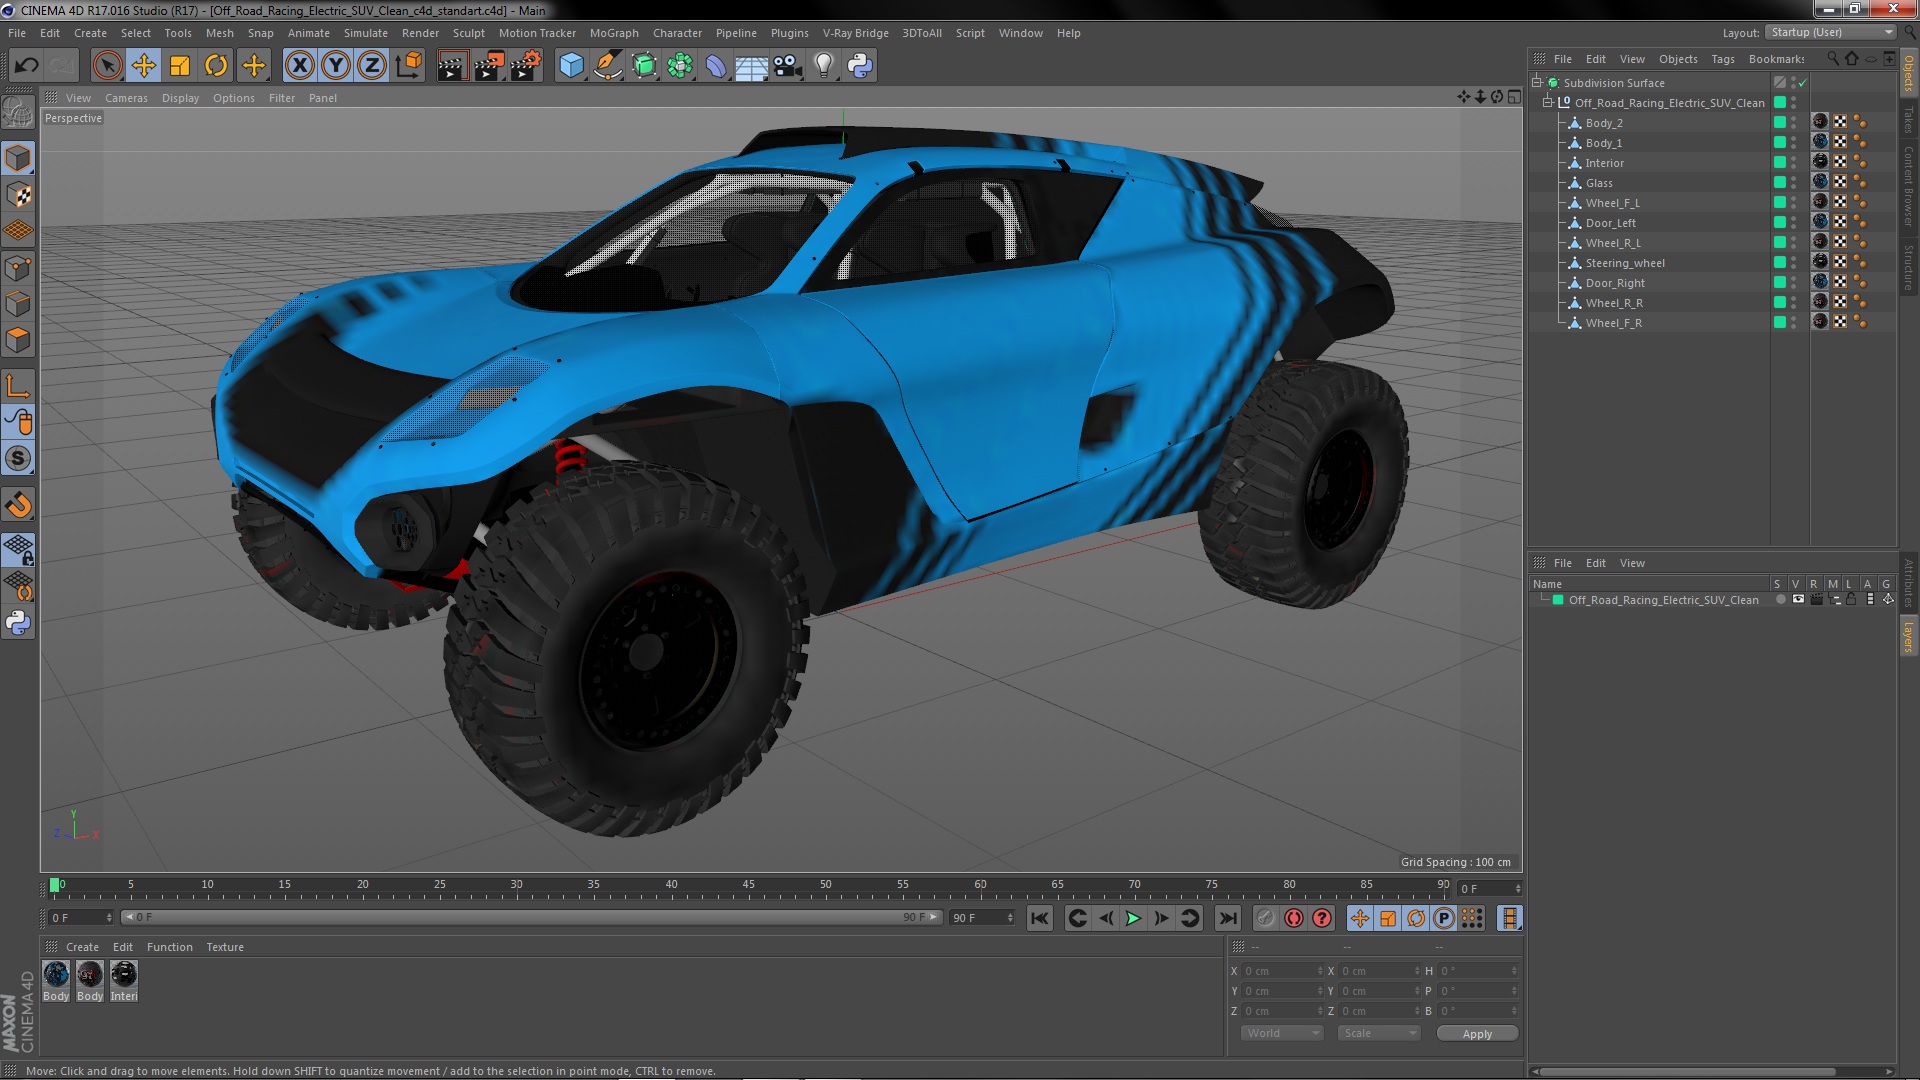
Task: Play the animation forward
Action: (x=1133, y=918)
